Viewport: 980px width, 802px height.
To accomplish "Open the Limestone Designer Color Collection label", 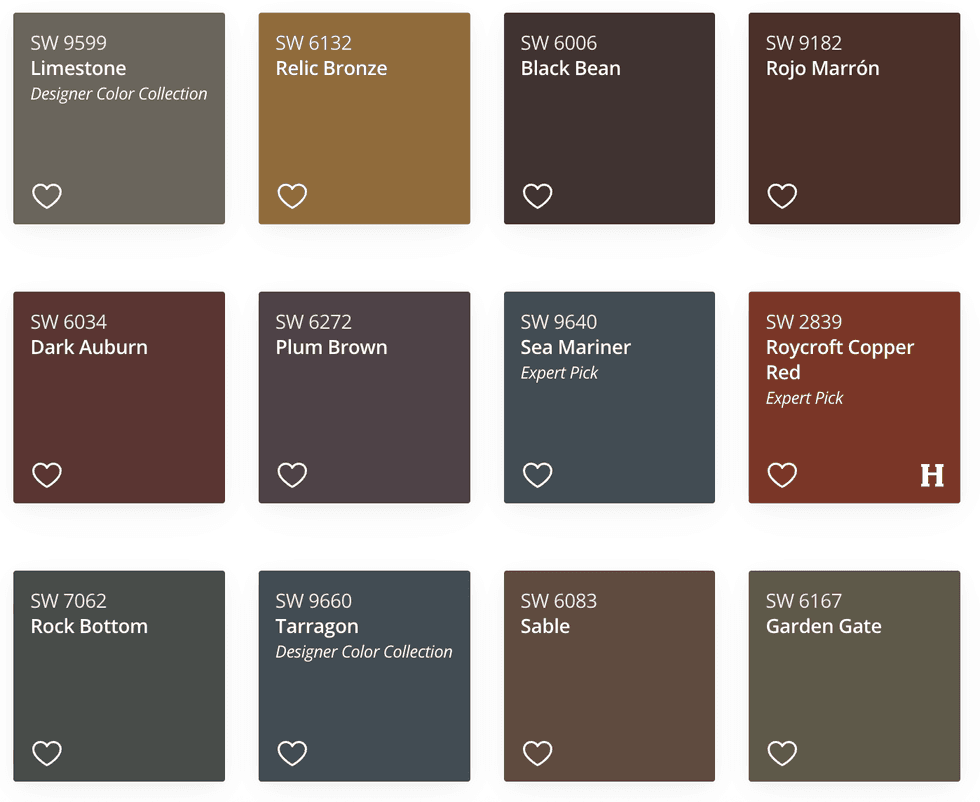I will point(119,93).
